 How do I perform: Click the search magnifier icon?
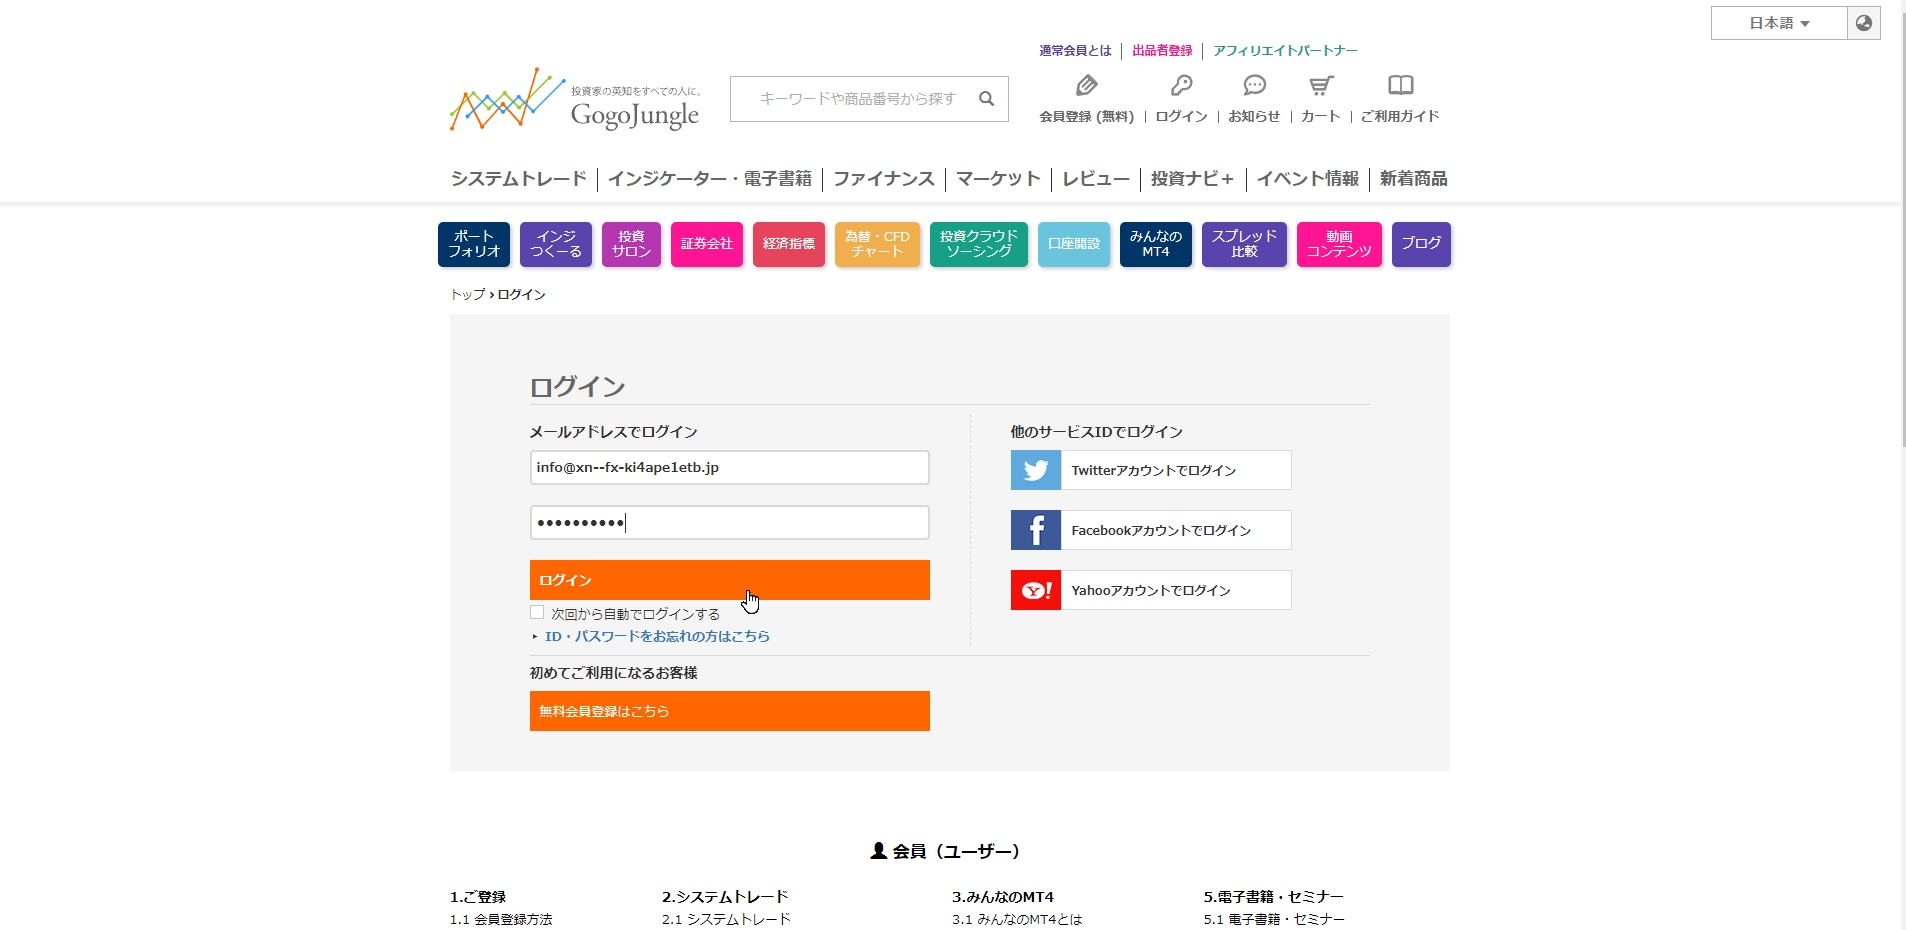[x=986, y=99]
